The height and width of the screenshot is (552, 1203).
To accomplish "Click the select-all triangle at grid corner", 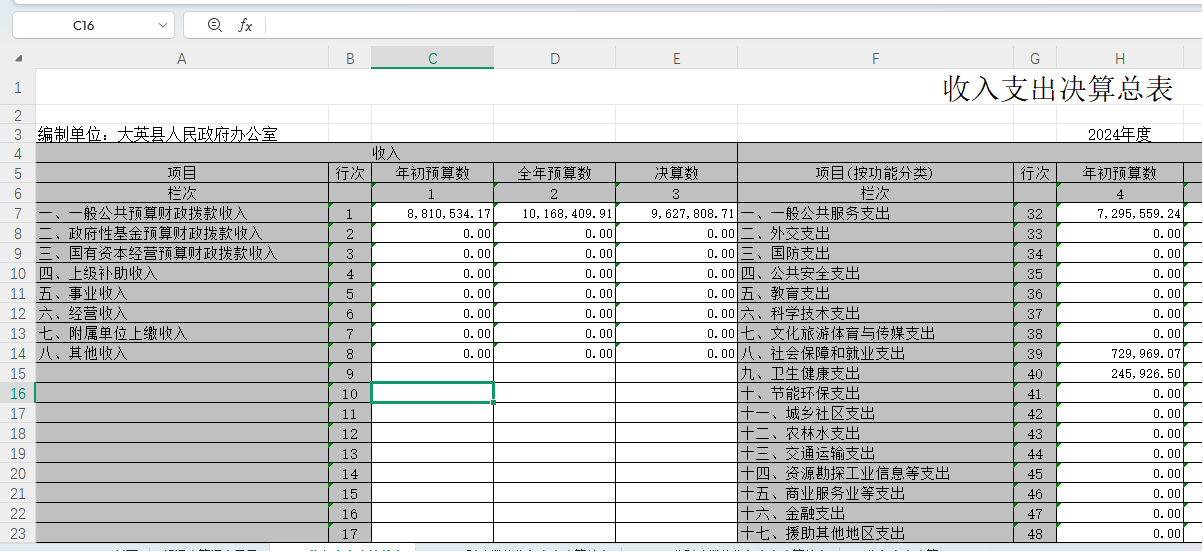I will coord(18,59).
